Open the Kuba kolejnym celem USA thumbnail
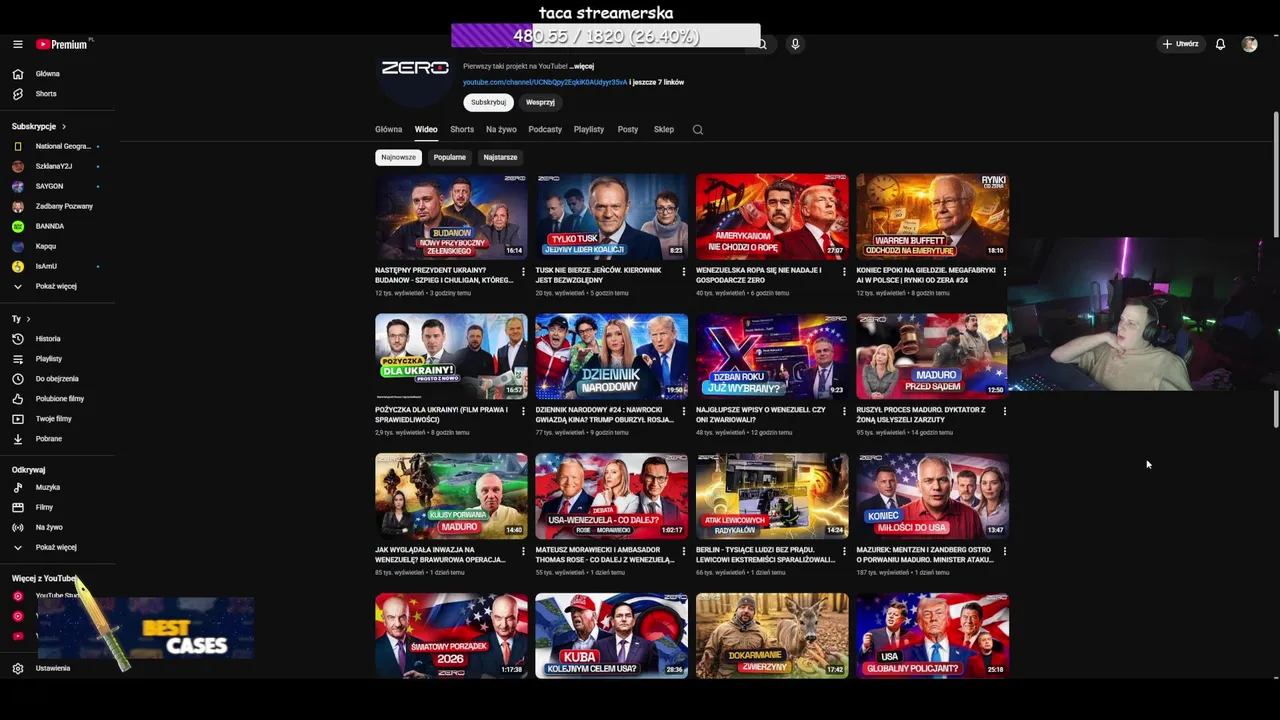The height and width of the screenshot is (720, 1280). tap(611, 636)
